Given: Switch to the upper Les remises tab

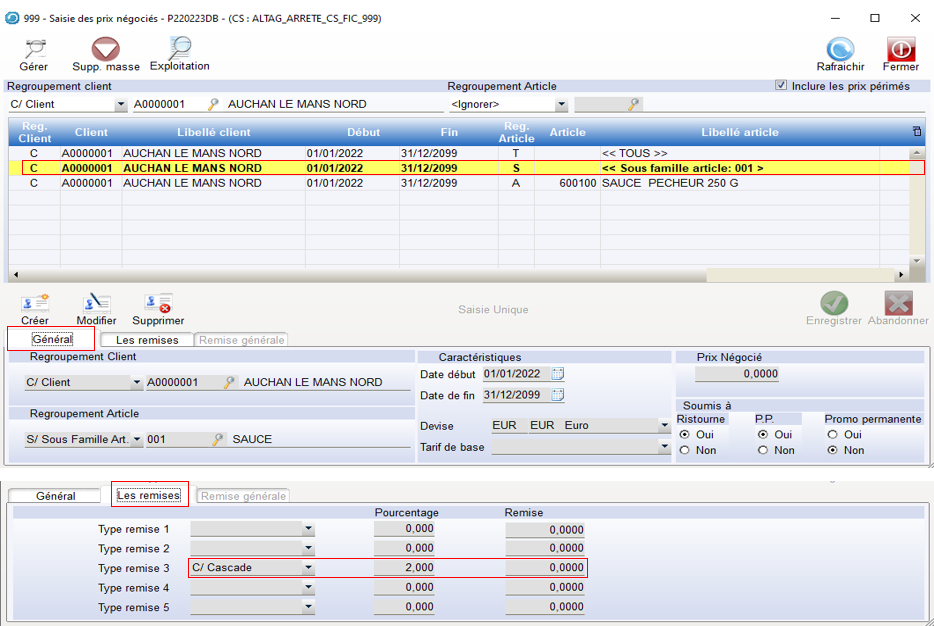Looking at the screenshot, I should 147,340.
